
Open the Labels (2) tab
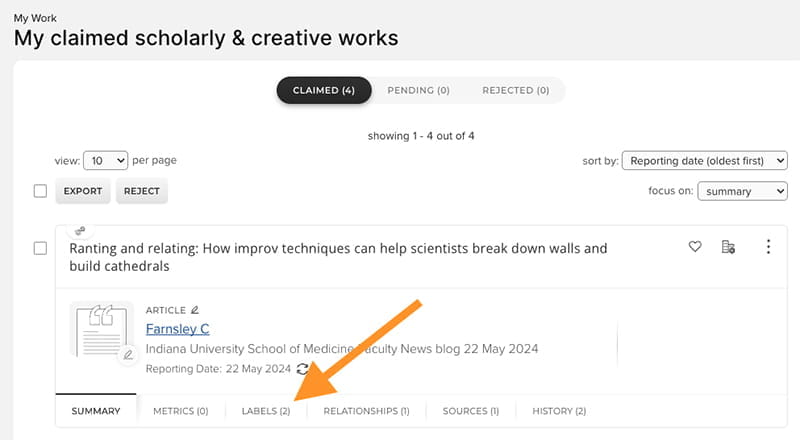tap(266, 411)
